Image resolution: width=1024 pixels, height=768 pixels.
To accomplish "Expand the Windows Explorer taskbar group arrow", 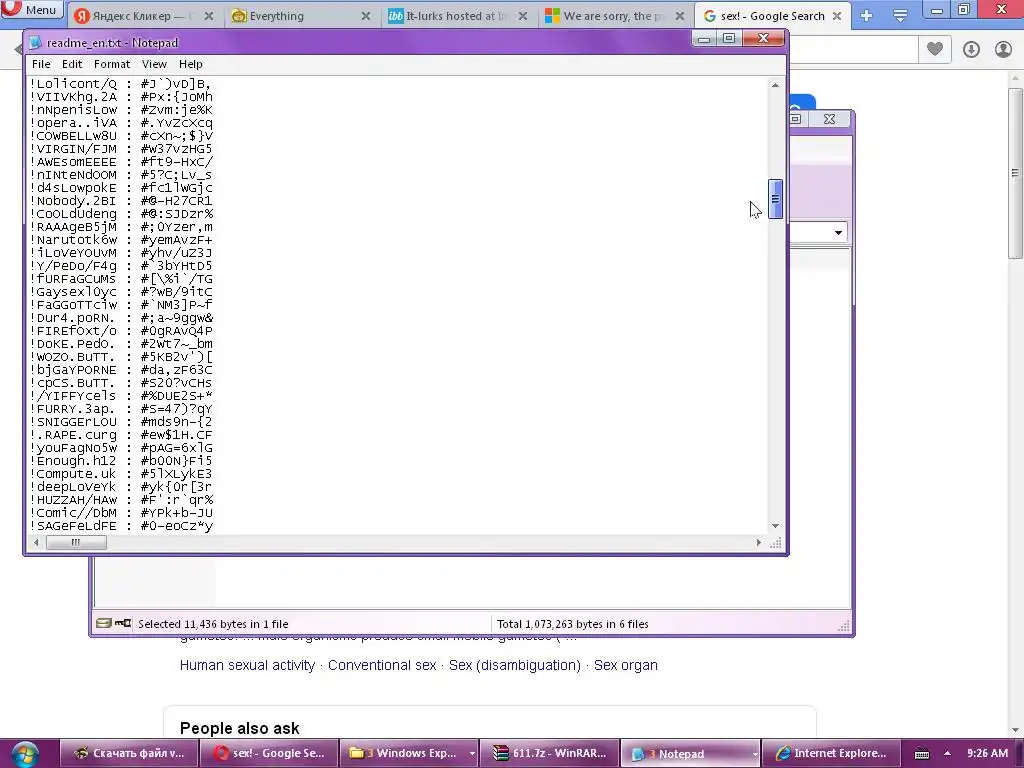I will 472,754.
